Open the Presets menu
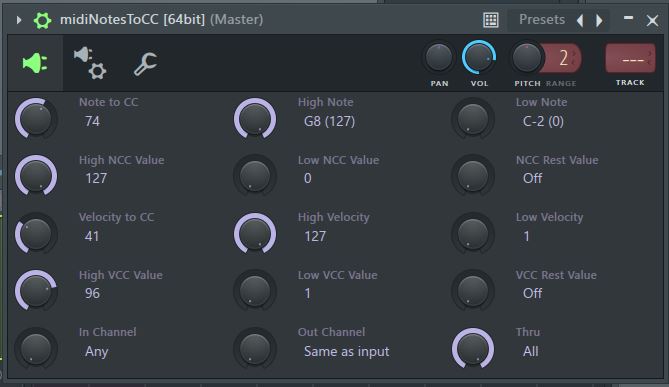 pos(542,20)
